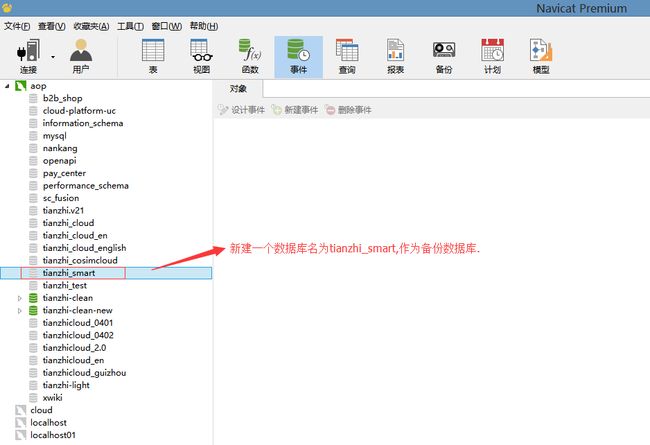Select the localhost01 connection
Image resolution: width=650 pixels, height=445 pixels.
53,435
